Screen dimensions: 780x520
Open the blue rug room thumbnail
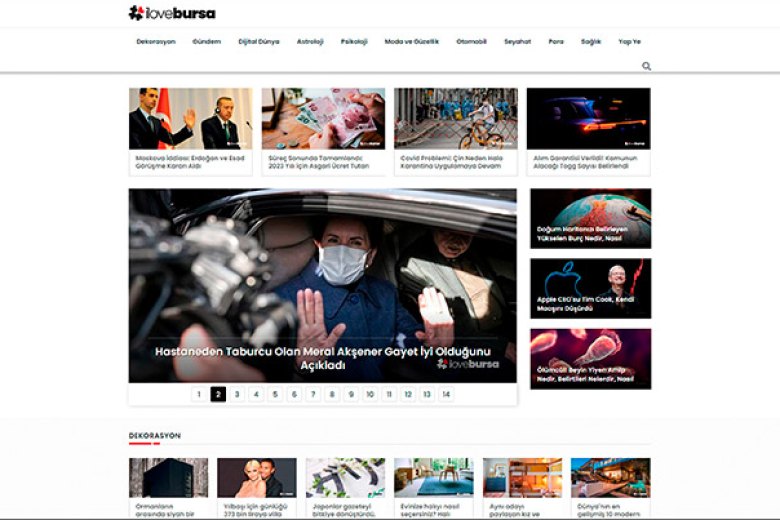434,478
